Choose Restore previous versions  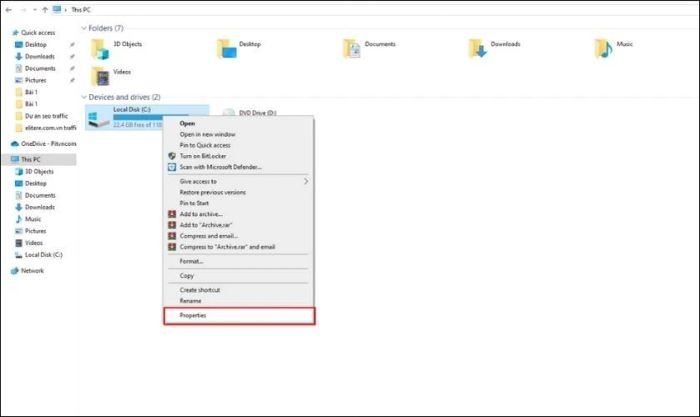pos(238,192)
